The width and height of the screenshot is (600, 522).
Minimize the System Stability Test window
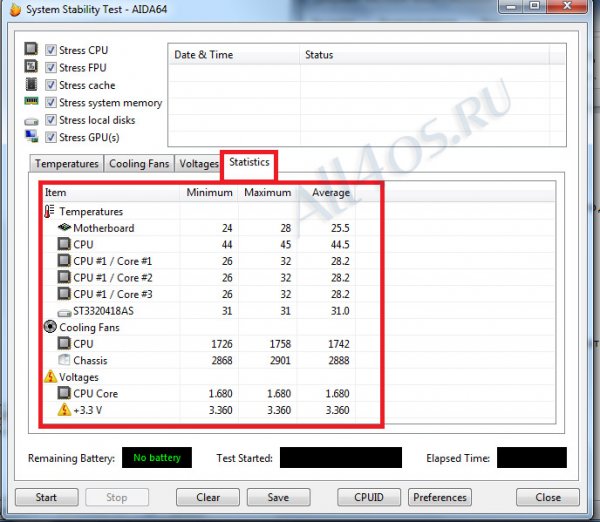tap(511, 6)
